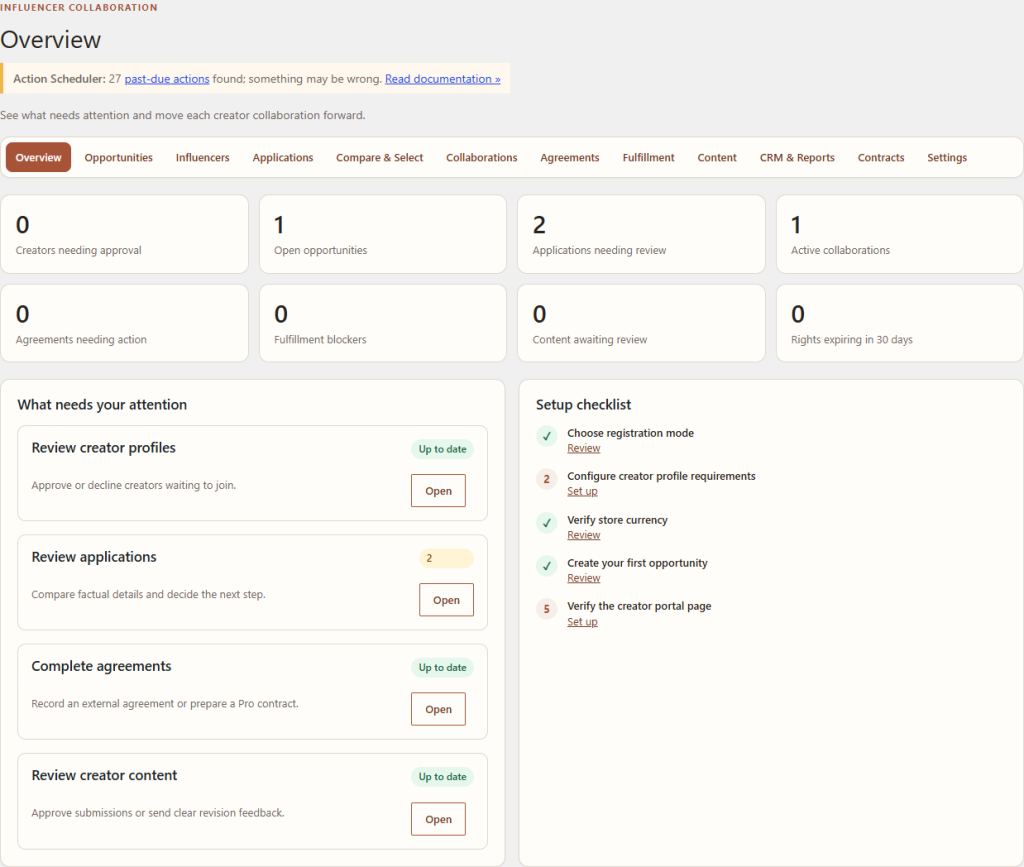1024x867 pixels.
Task: Click the Review creator content heading
Action: pyautogui.click(x=104, y=775)
